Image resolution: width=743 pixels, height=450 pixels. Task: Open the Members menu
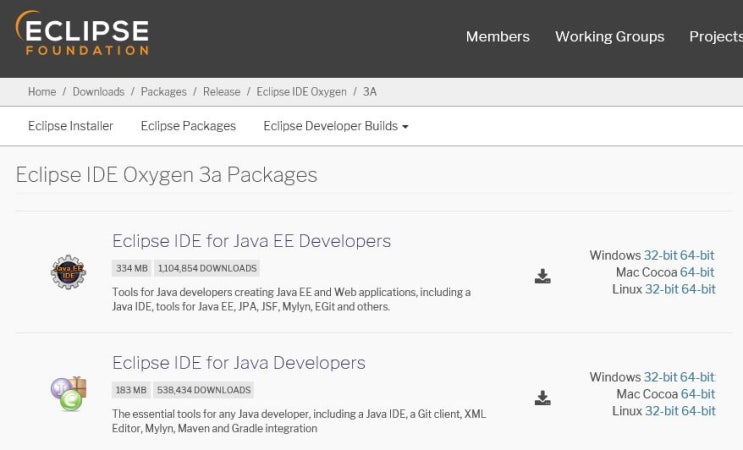[497, 37]
